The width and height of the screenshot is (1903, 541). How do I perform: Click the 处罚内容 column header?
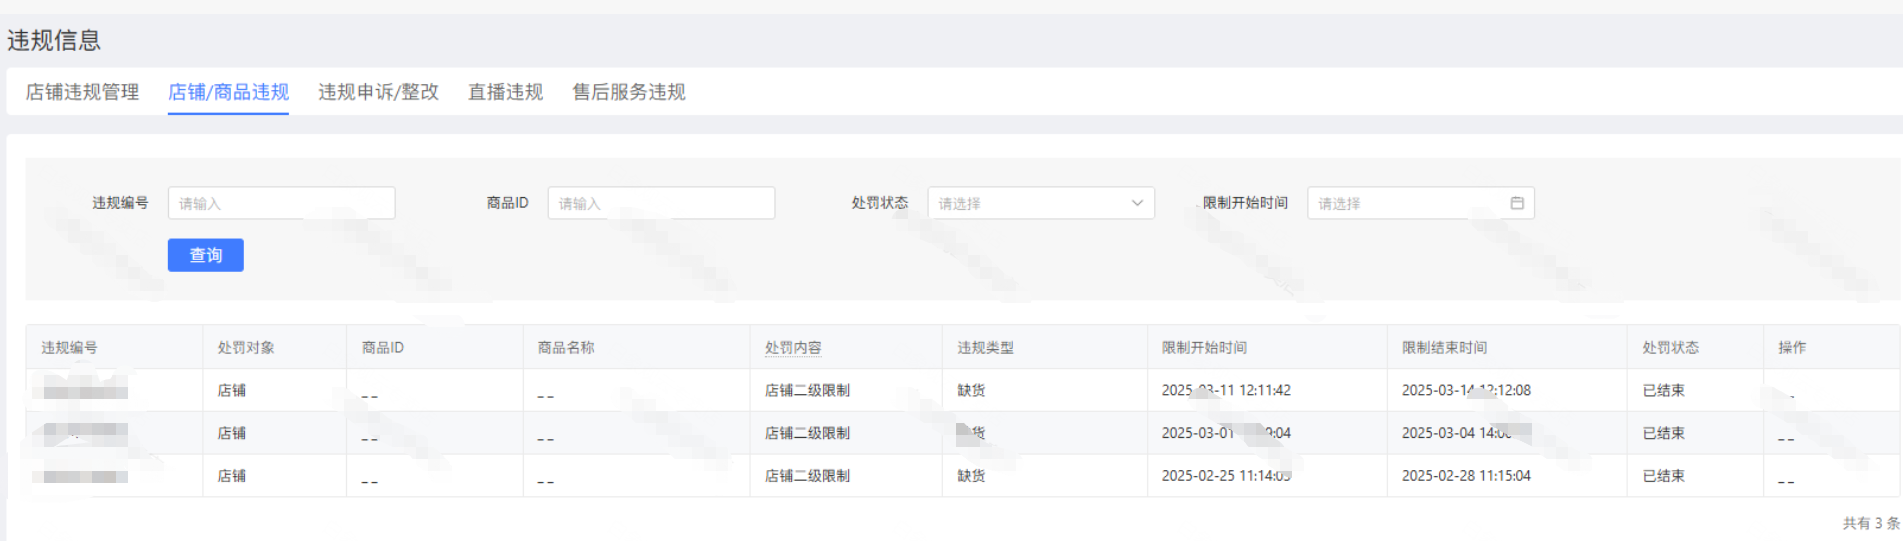(793, 347)
